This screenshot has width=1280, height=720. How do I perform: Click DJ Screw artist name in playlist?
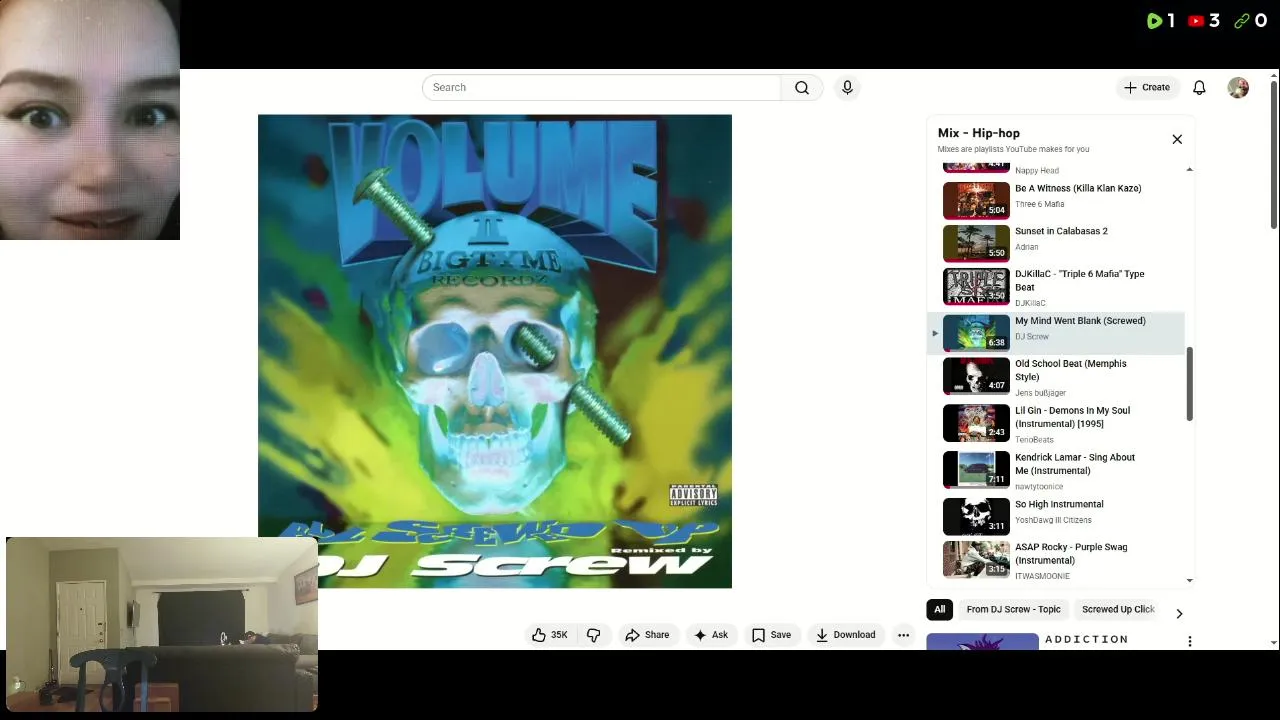click(1032, 337)
